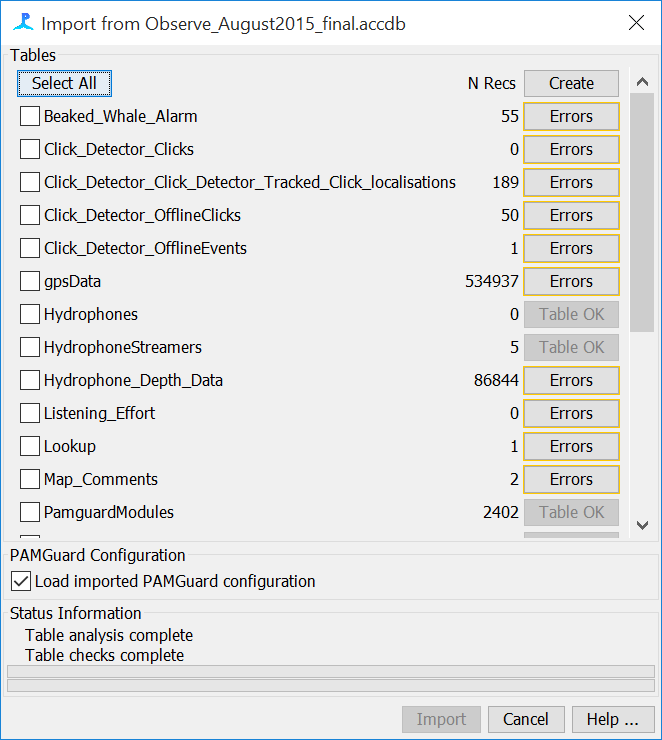View Errors for gpsData table
Viewport: 662px width, 740px height.
[571, 282]
